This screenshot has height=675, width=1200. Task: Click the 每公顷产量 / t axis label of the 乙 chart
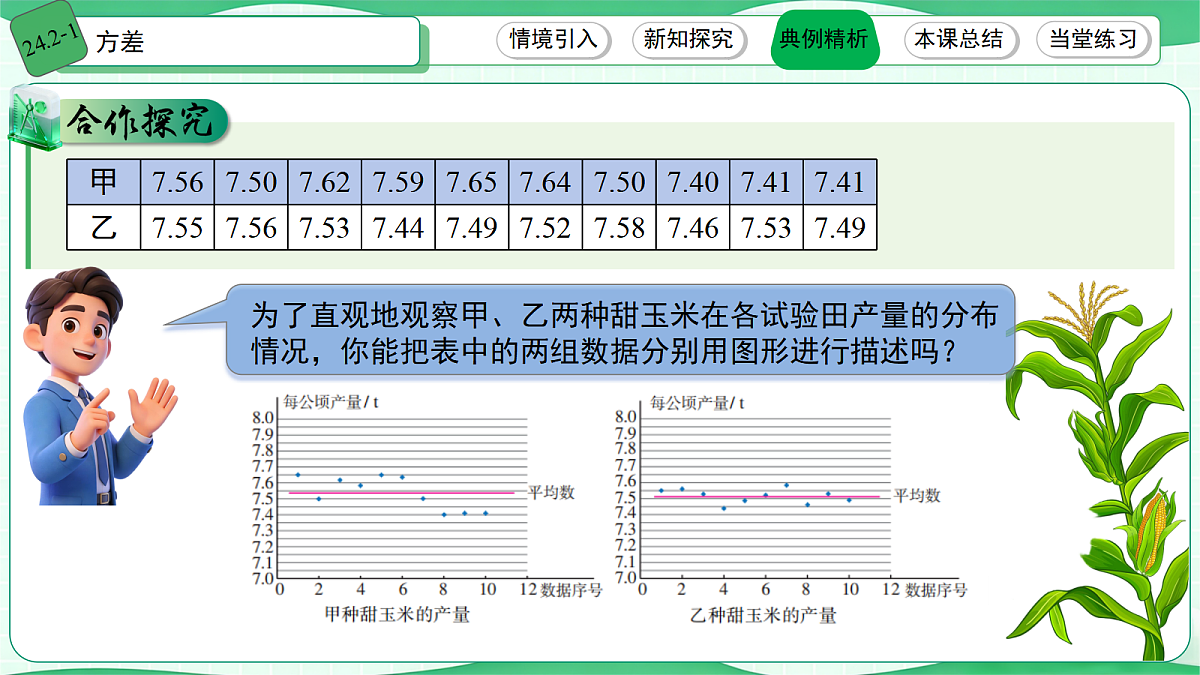pos(697,402)
